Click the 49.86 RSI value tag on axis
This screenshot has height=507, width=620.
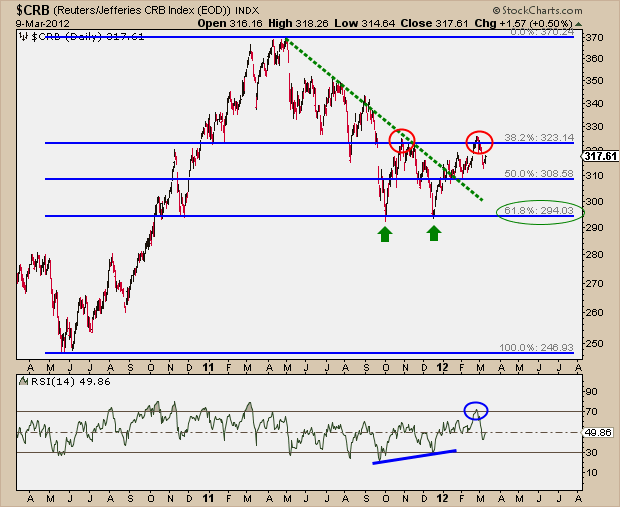pos(598,432)
